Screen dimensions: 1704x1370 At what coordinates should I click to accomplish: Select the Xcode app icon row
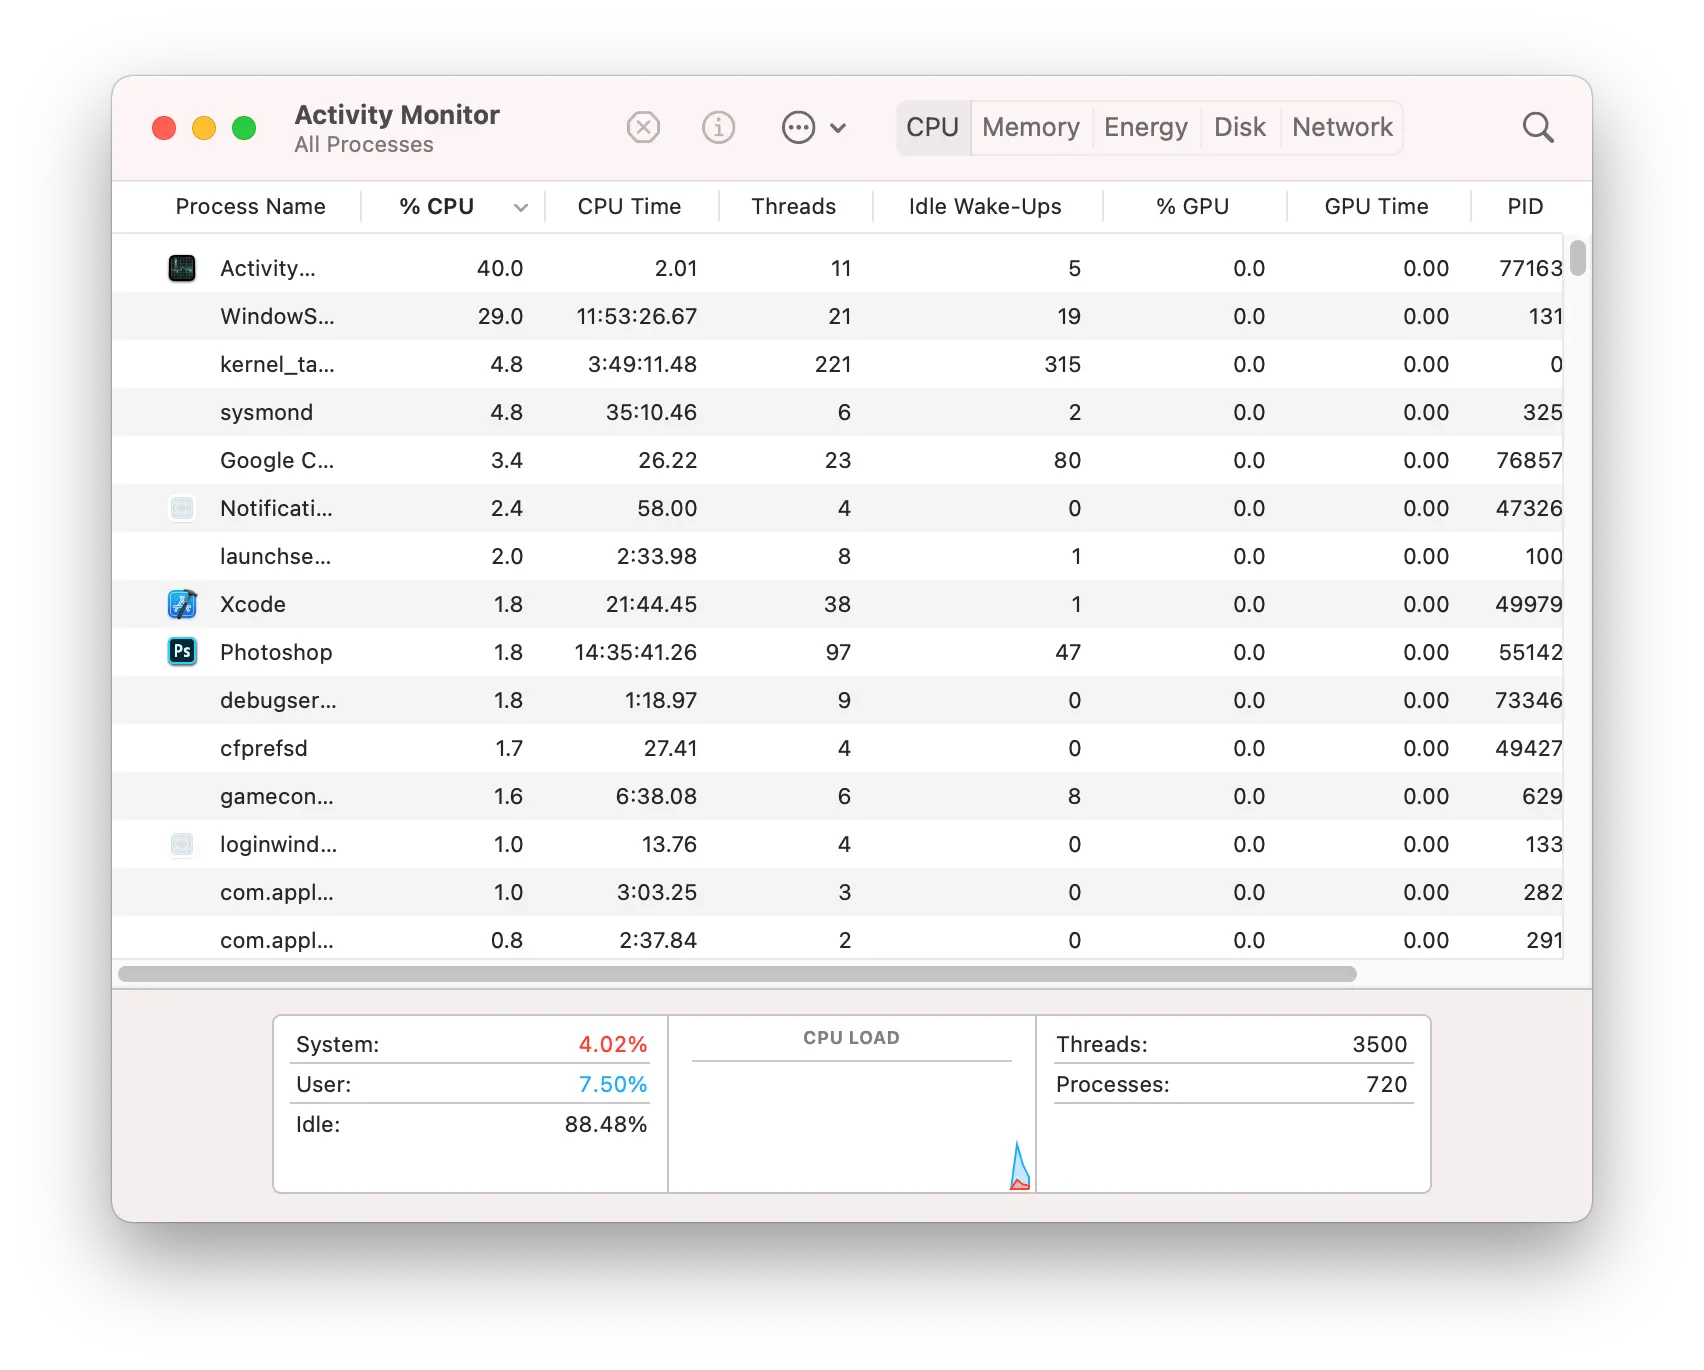point(182,604)
